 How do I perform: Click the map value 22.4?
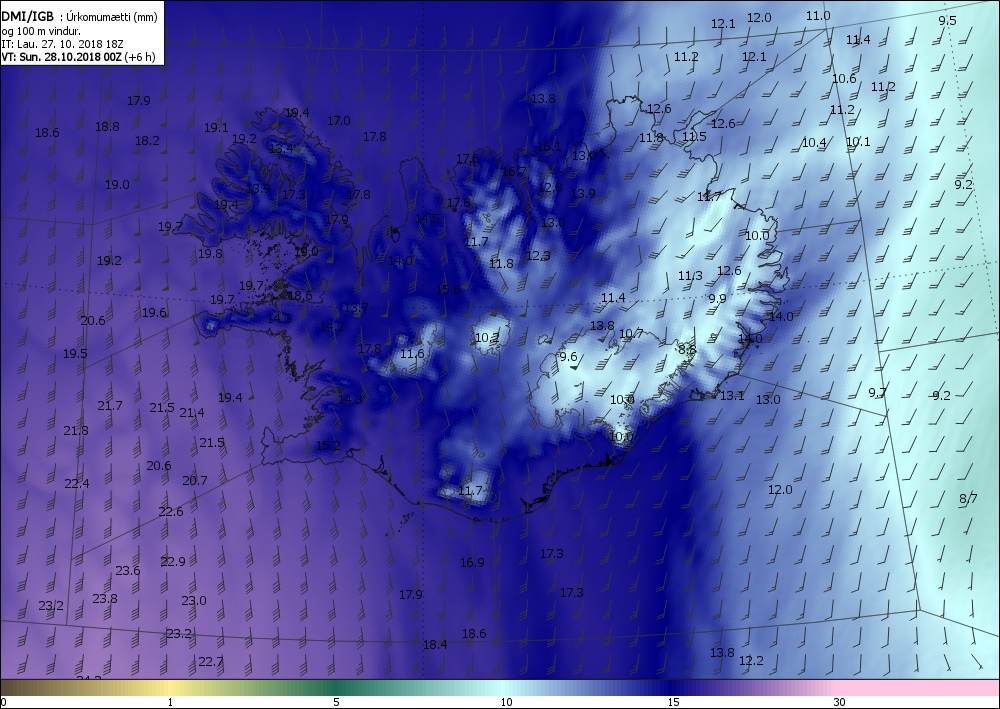pos(77,483)
